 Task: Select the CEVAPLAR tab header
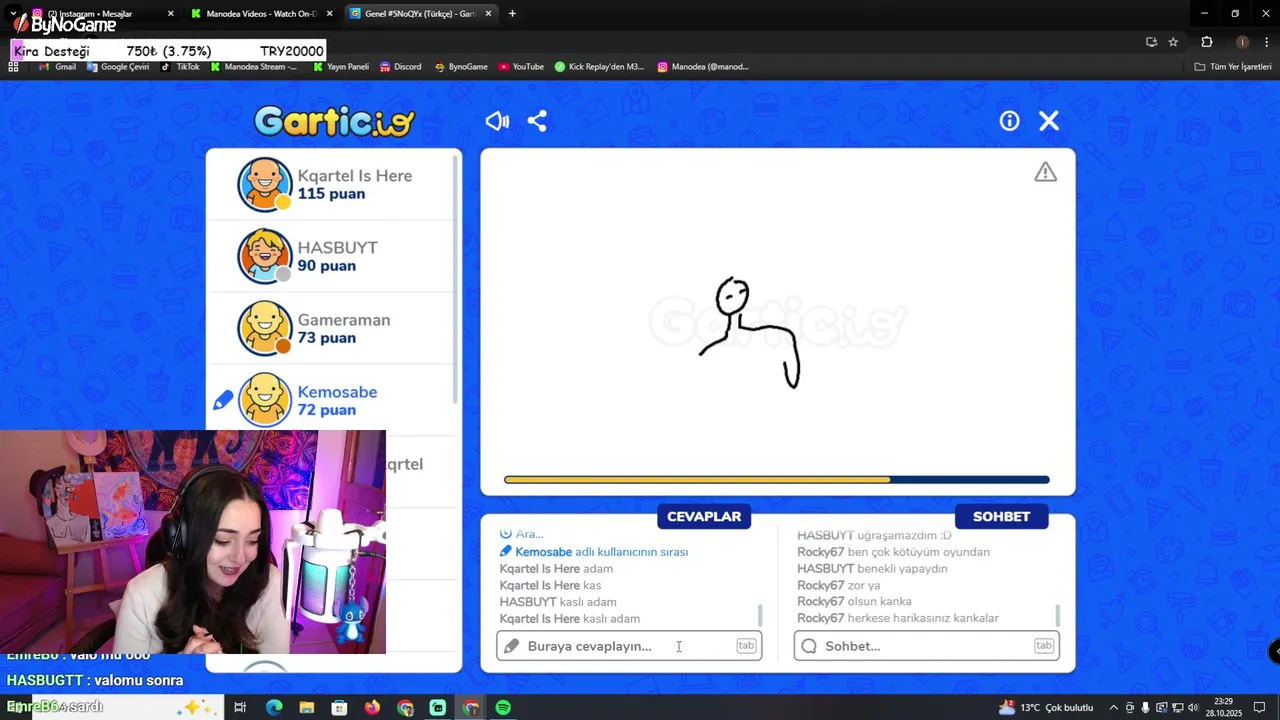coord(704,516)
